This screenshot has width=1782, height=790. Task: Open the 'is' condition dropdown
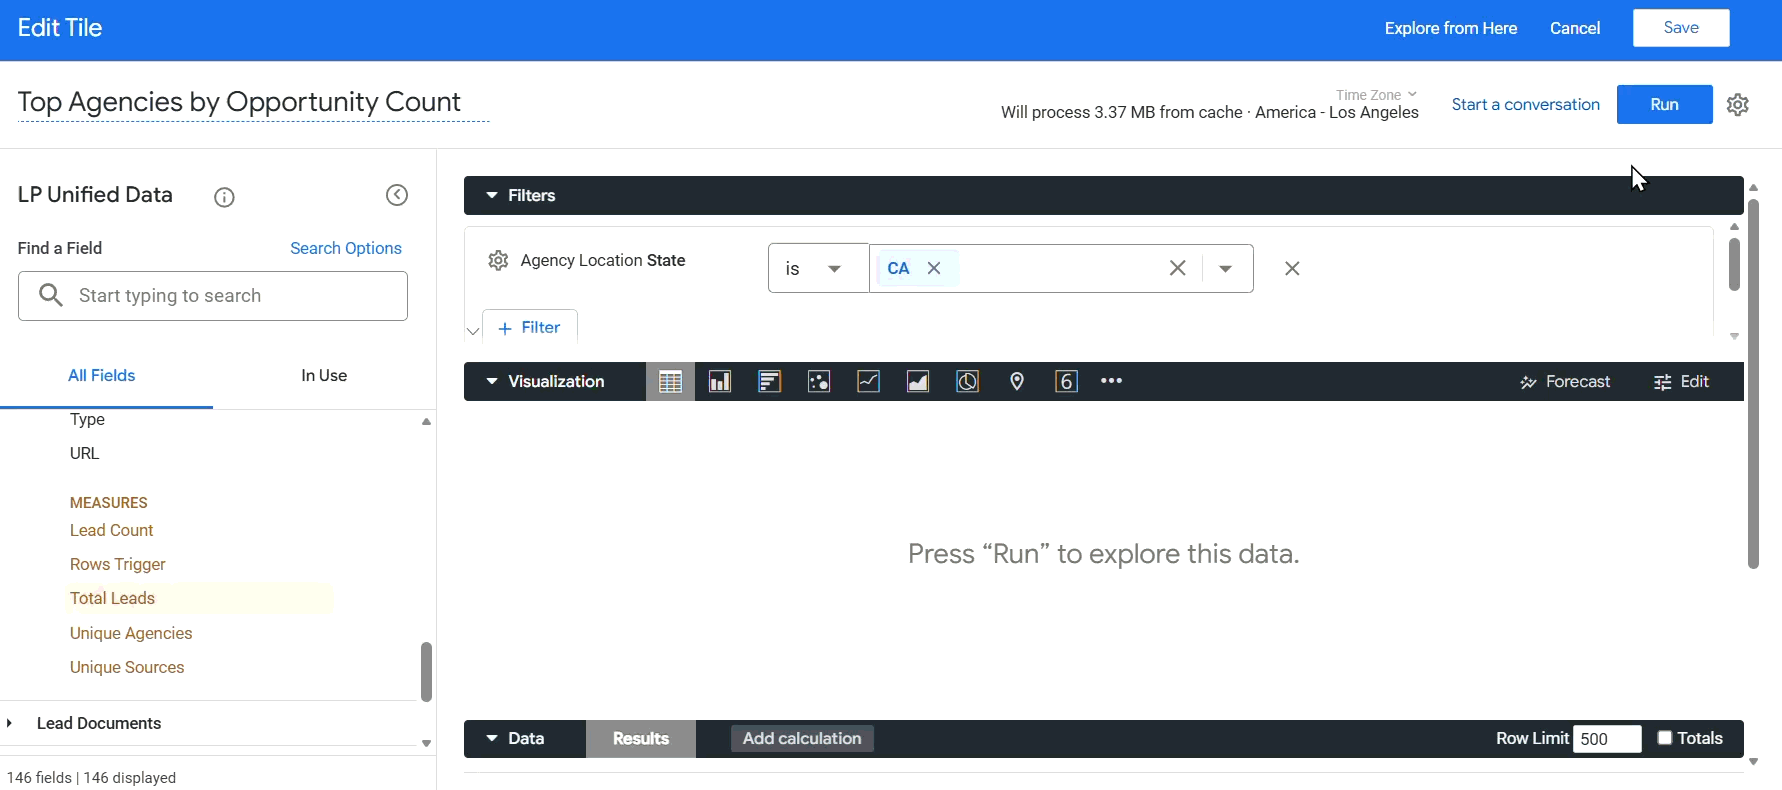click(818, 268)
